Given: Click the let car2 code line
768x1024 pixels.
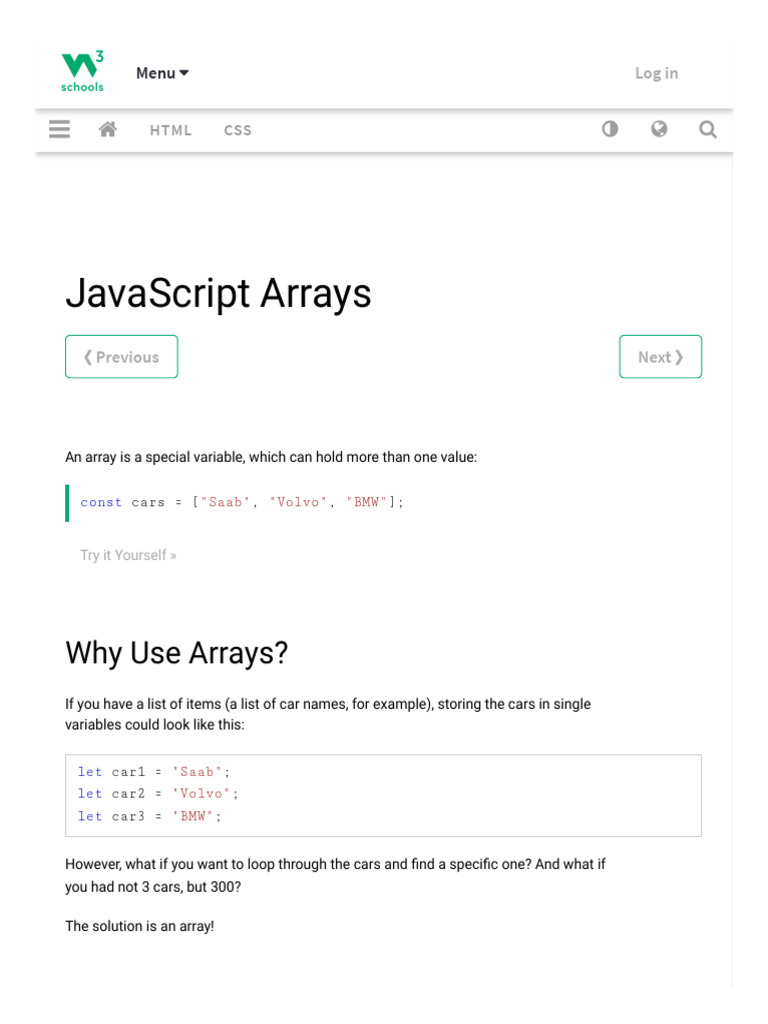Looking at the screenshot, I should pos(158,793).
